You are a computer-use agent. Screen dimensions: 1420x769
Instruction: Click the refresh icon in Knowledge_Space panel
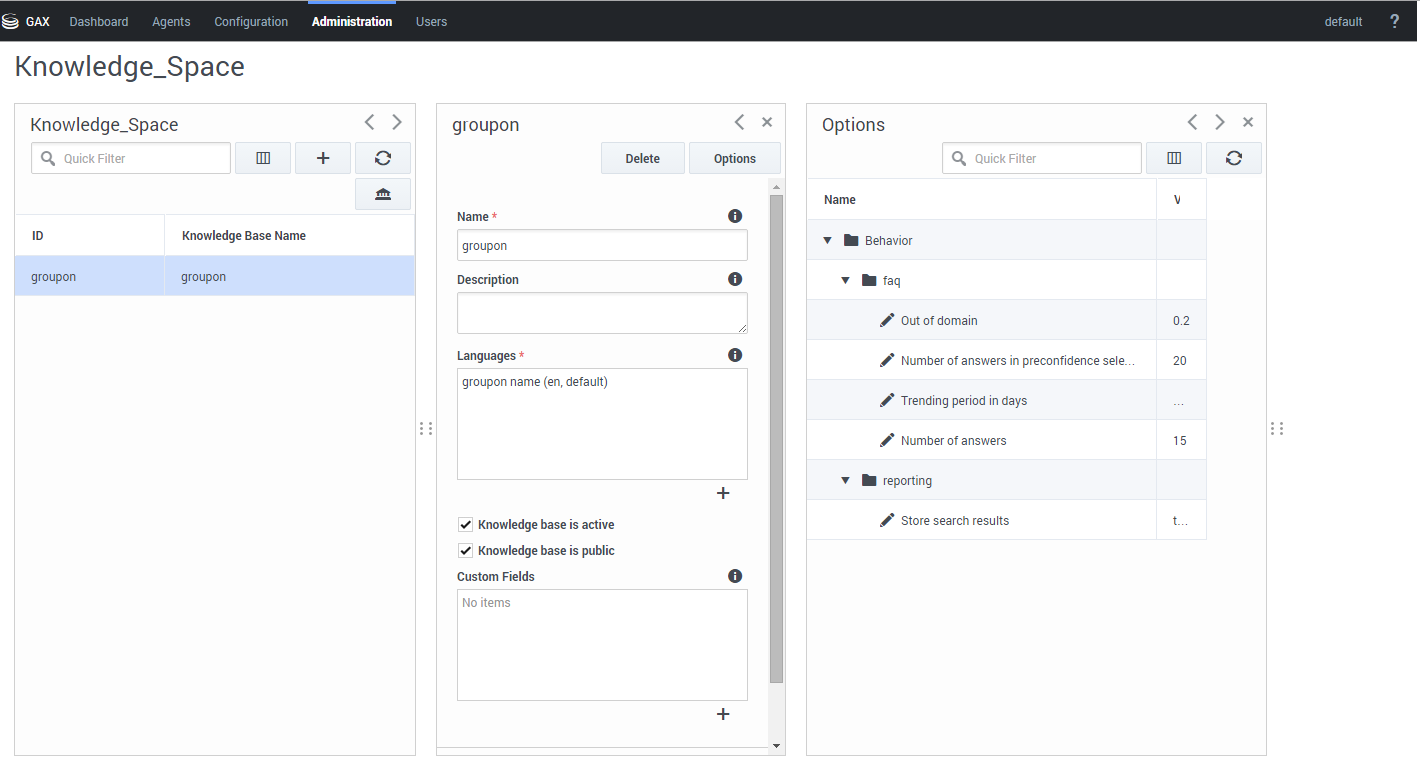point(382,158)
